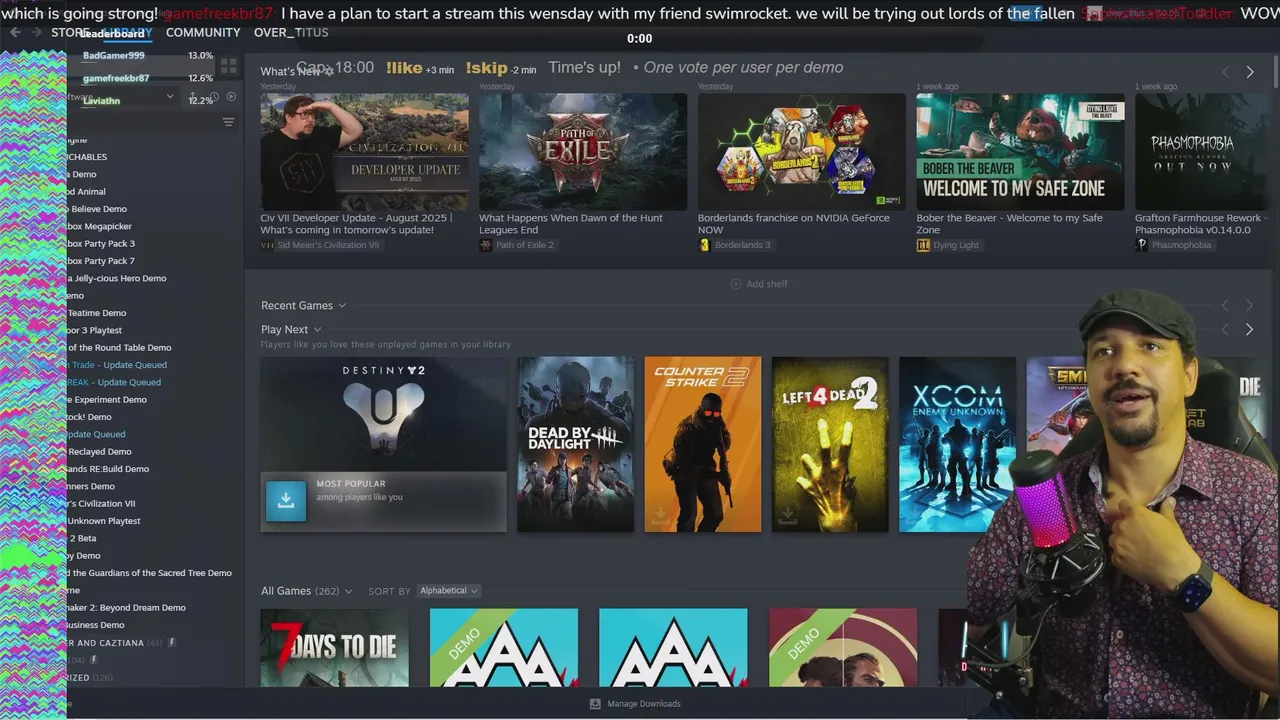Open Civ VII Developer Update news thumbnail
Viewport: 1280px width, 720px height.
(364, 152)
